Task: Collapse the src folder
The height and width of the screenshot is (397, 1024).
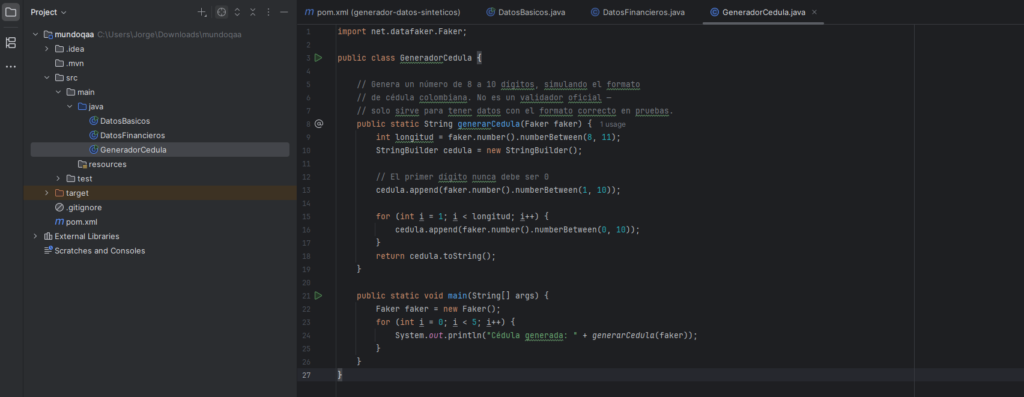Action: pos(46,78)
